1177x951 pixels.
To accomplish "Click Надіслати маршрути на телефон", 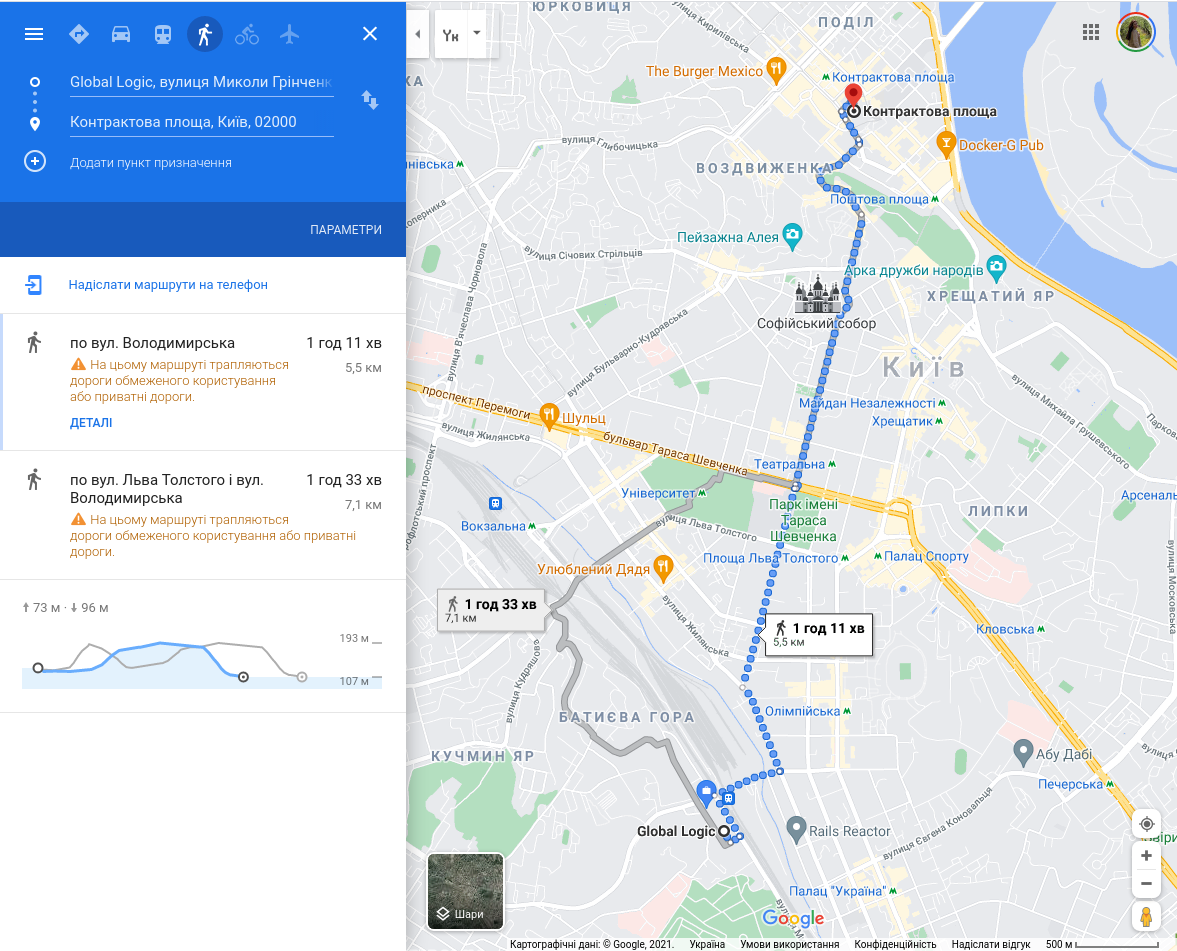I will tap(168, 284).
